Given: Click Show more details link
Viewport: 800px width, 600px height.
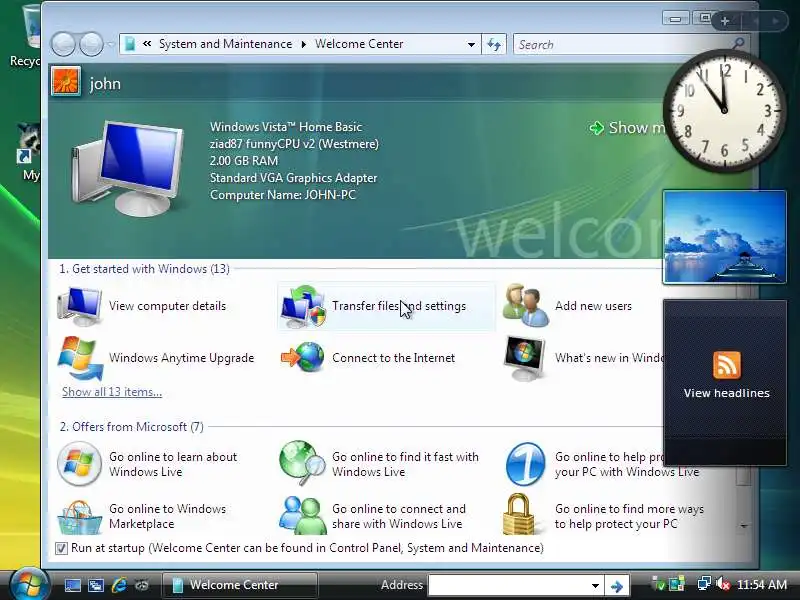Looking at the screenshot, I should coord(629,128).
